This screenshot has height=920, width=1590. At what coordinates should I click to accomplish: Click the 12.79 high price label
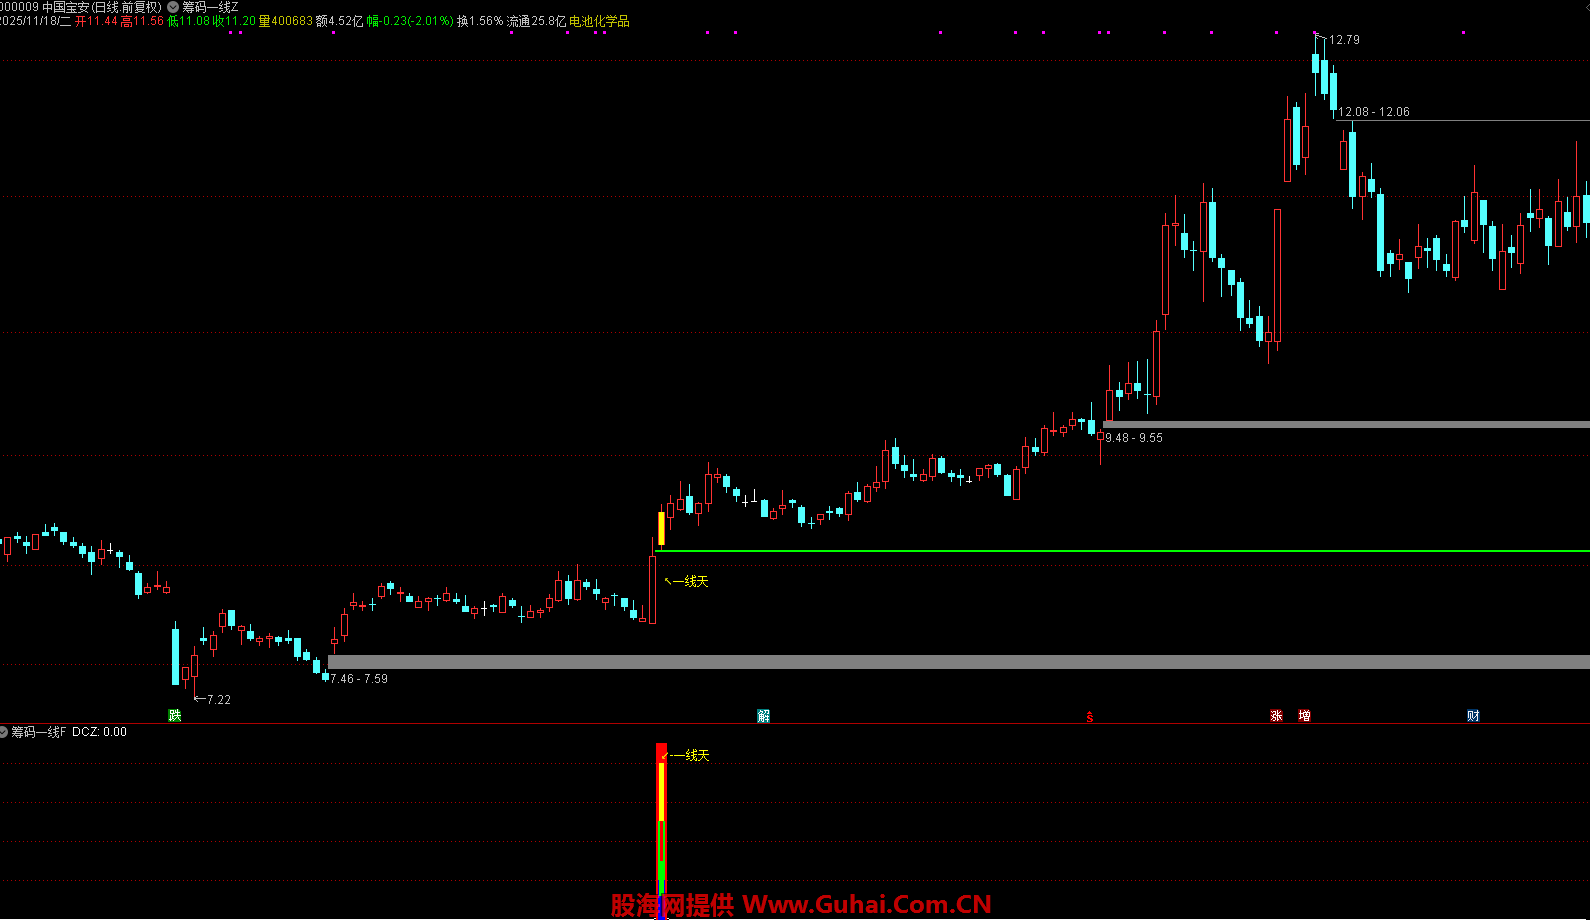click(x=1344, y=40)
